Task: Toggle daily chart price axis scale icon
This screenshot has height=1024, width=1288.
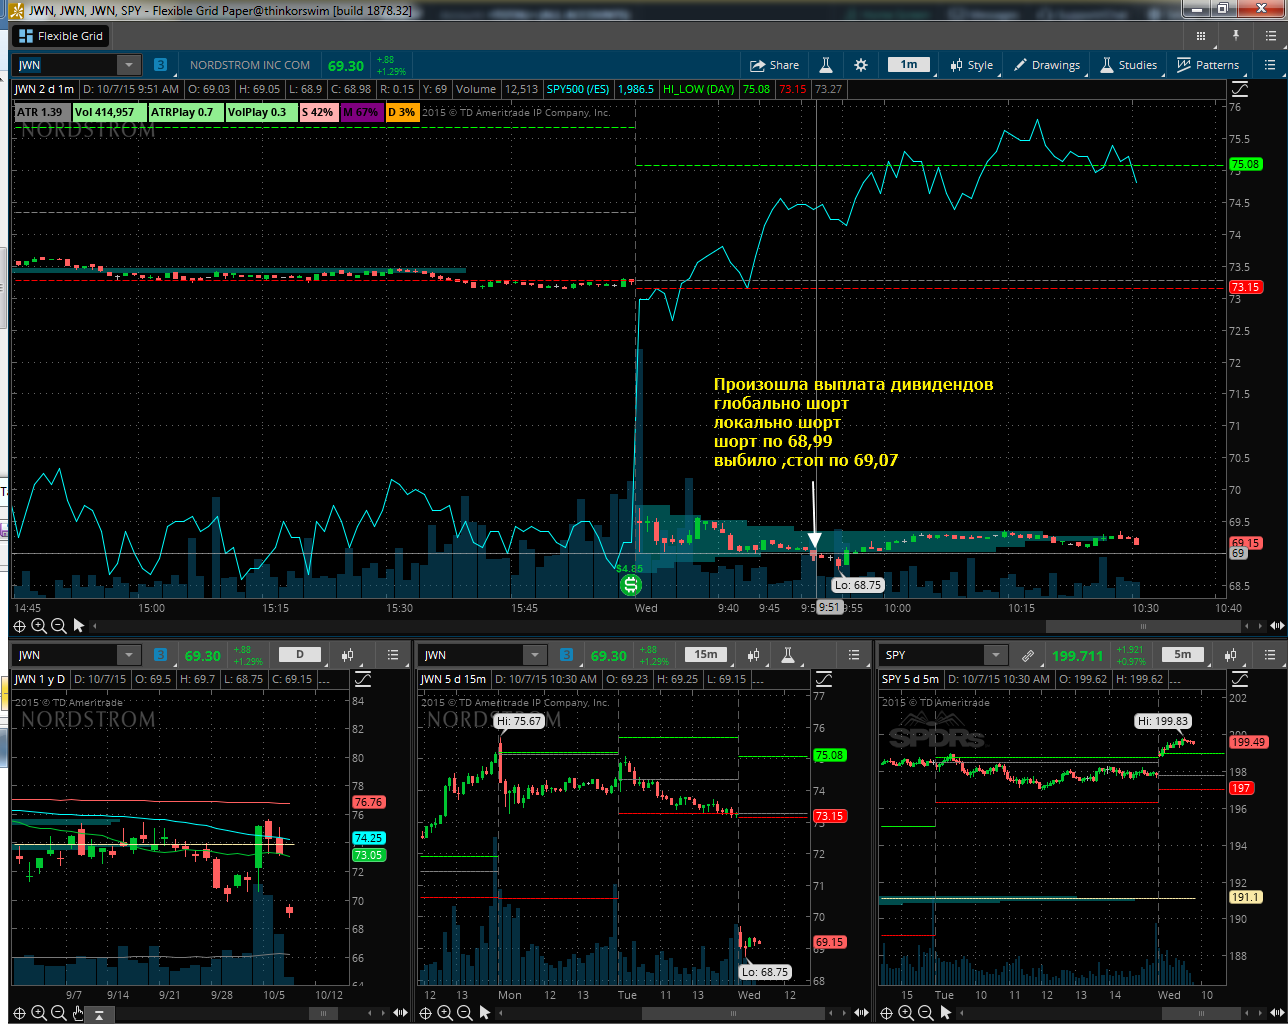Action: [x=363, y=679]
